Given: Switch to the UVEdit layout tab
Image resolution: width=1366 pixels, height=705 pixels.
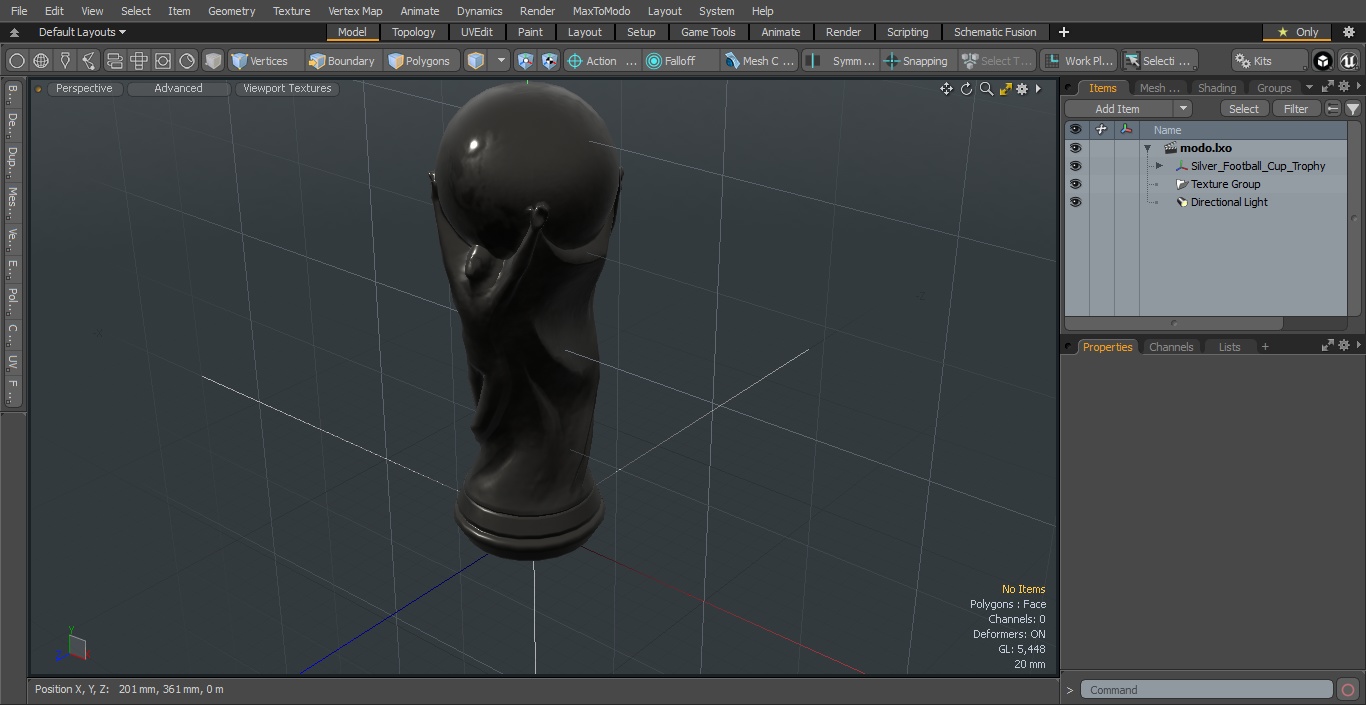Looking at the screenshot, I should (x=477, y=32).
